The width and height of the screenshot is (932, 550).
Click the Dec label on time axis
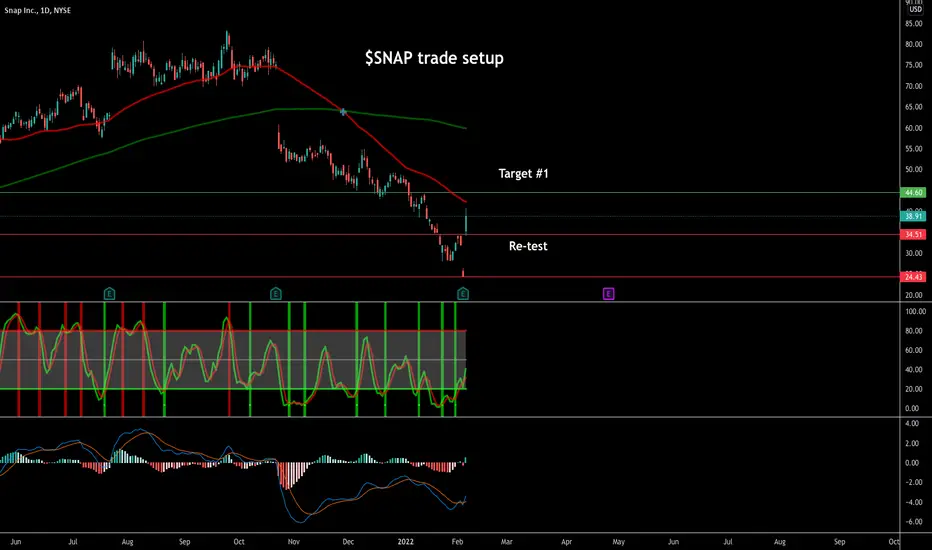348,542
